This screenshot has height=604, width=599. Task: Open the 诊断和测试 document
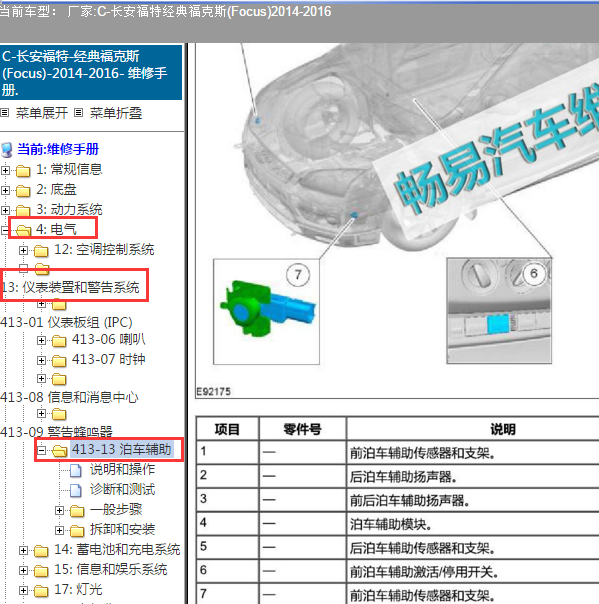click(122, 489)
